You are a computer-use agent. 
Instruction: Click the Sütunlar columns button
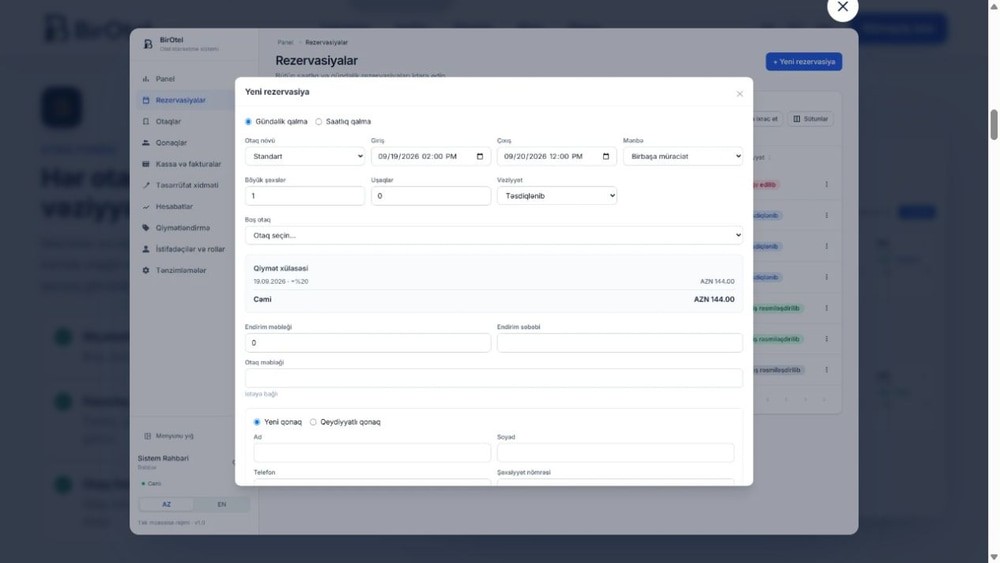(x=810, y=119)
